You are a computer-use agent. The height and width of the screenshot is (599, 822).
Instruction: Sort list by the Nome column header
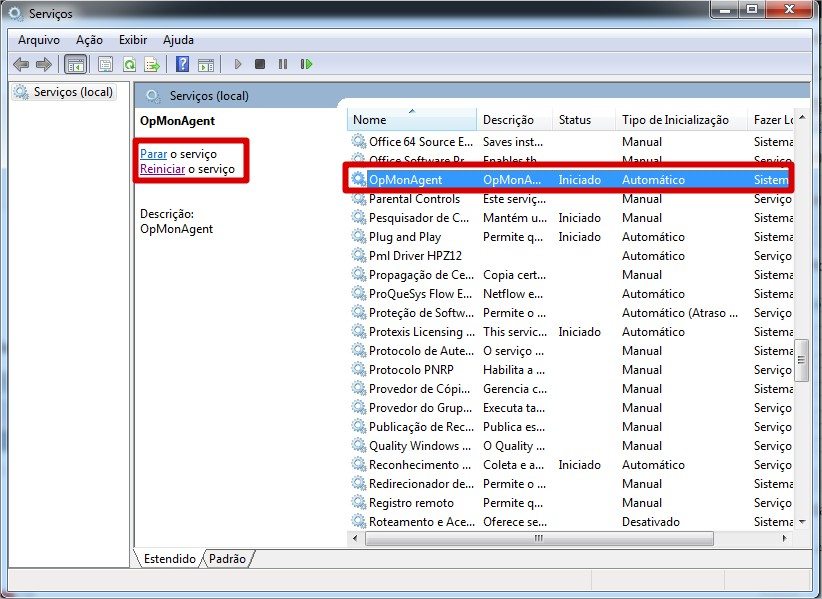410,120
